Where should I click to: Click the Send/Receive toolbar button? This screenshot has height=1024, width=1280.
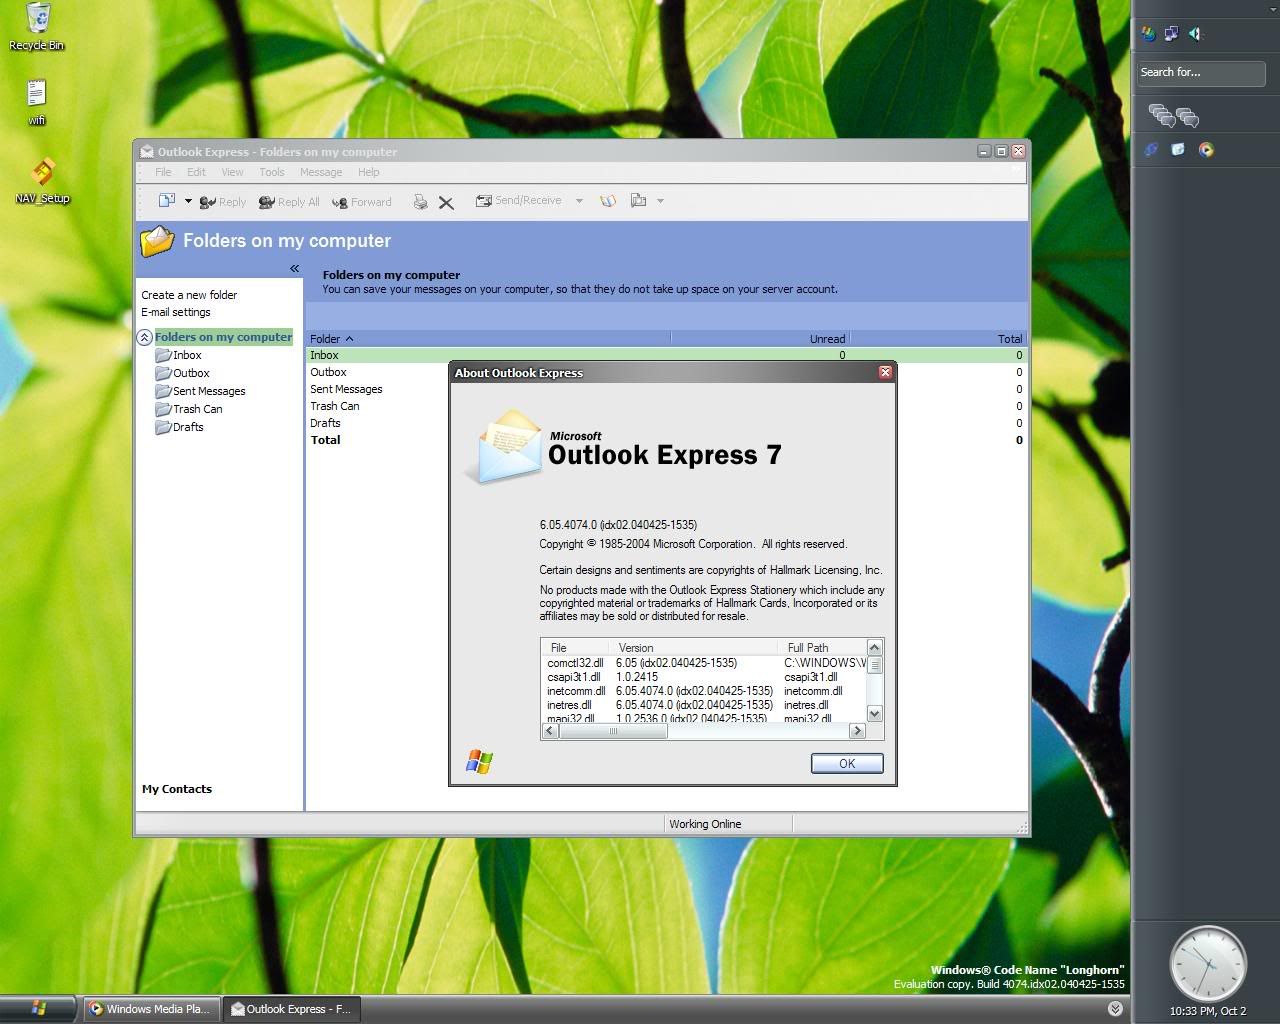(x=518, y=201)
